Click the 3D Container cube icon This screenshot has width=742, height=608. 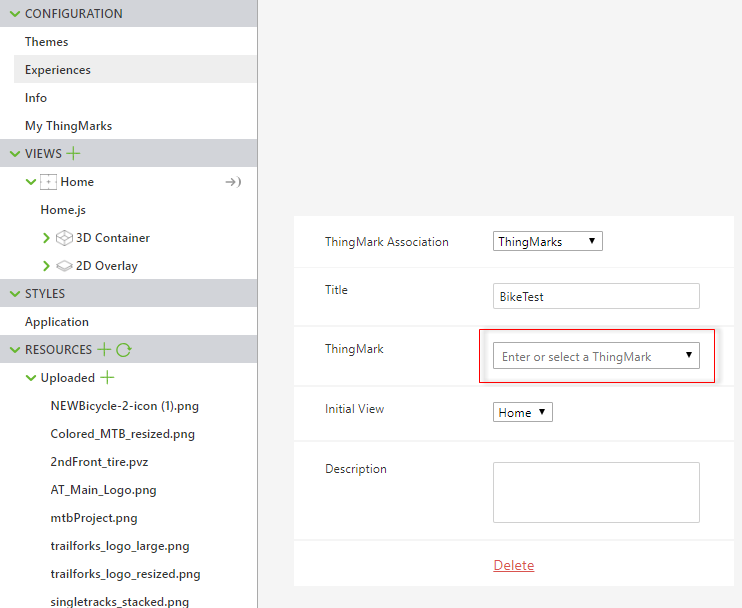(x=64, y=238)
